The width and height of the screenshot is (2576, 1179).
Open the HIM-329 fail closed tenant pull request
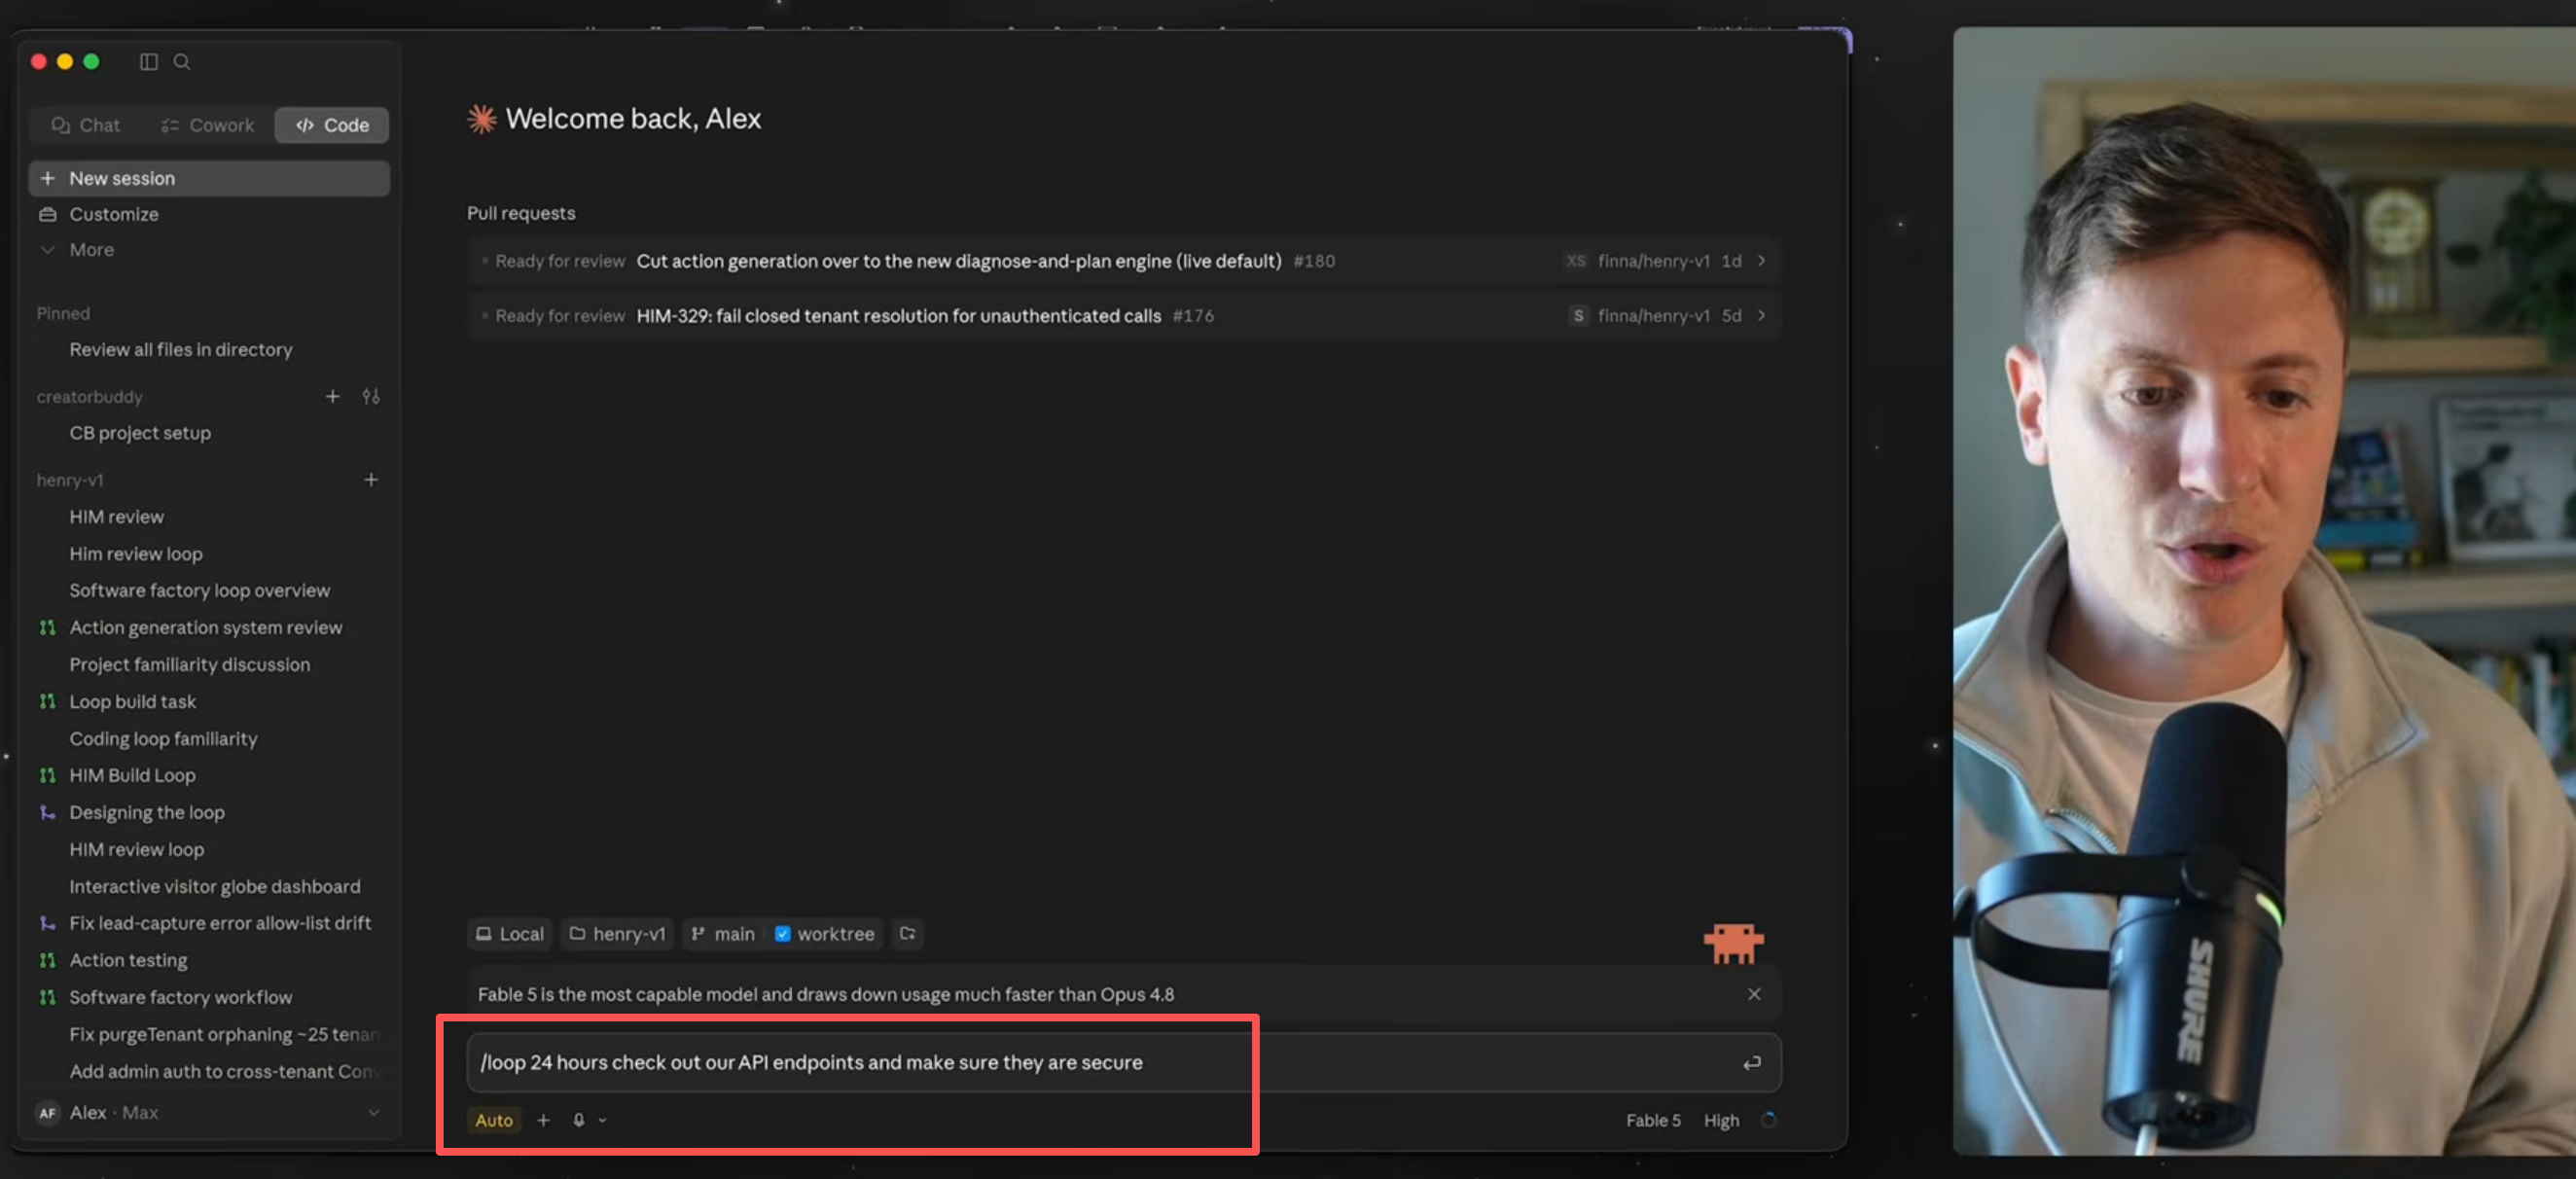1123,316
